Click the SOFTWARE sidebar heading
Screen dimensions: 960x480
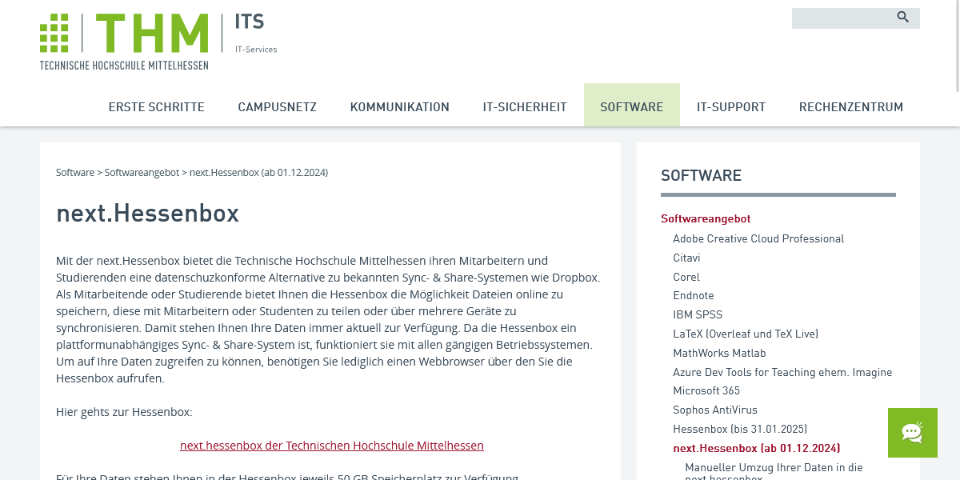point(701,176)
